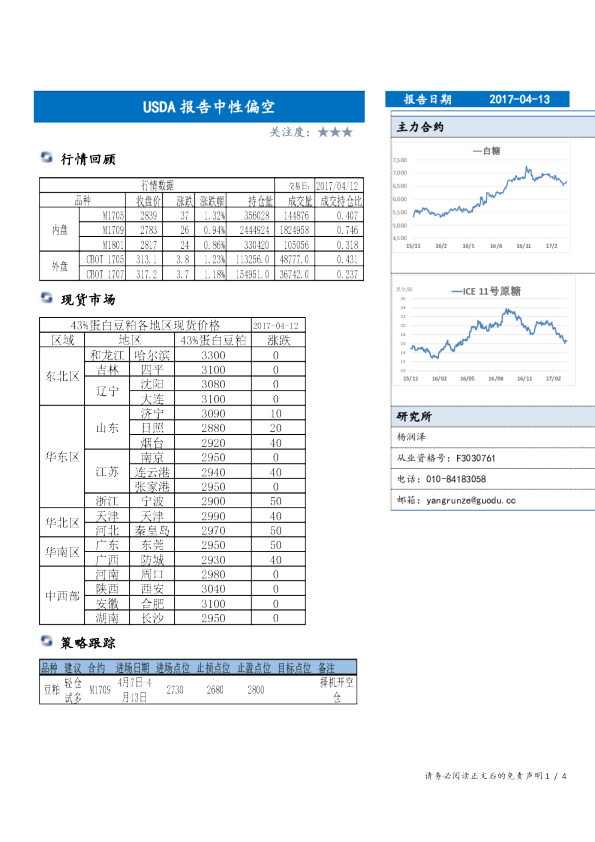Image resolution: width=595 pixels, height=842 pixels.
Task: Click the icon beside 行情回顾 heading
Action: click(x=47, y=157)
